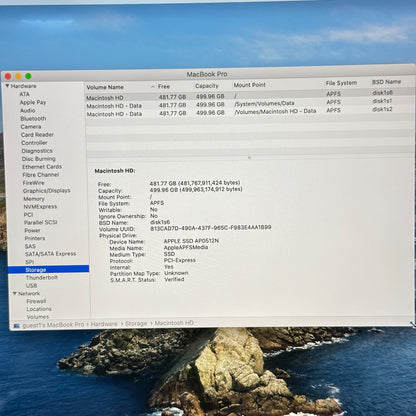The width and height of the screenshot is (416, 416).
Task: Click Storage in the bottom path bar
Action: (x=136, y=323)
